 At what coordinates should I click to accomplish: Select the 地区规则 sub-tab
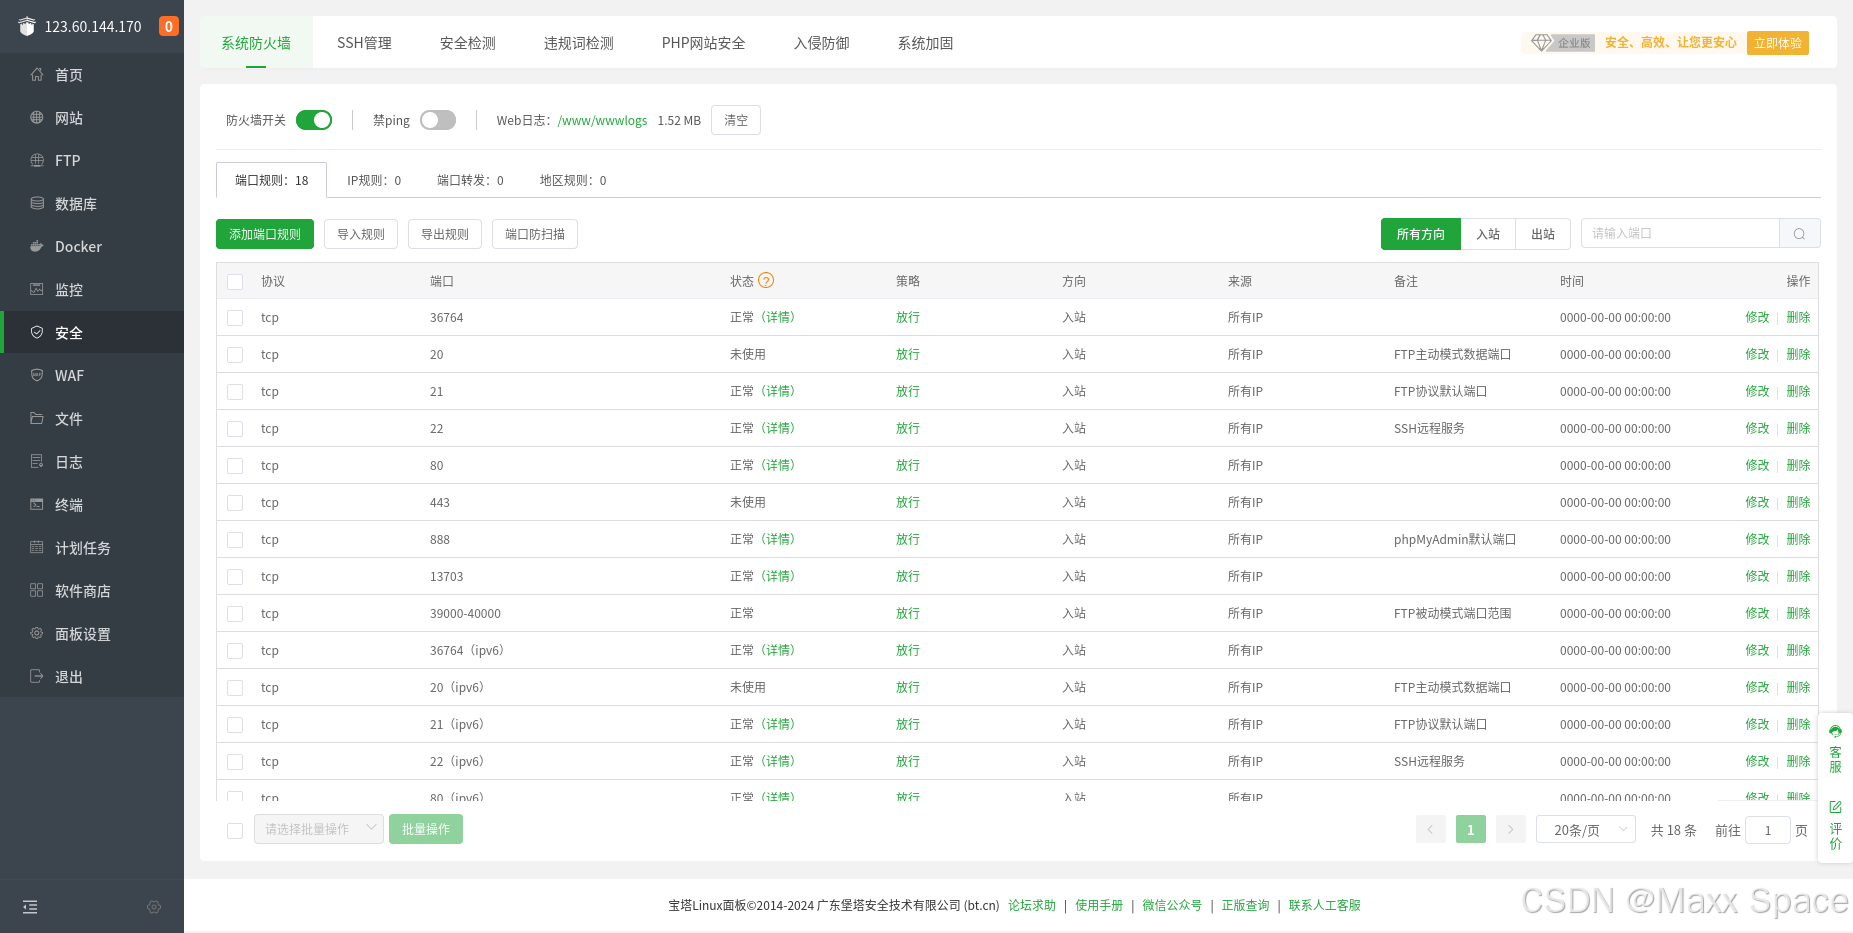click(x=573, y=180)
